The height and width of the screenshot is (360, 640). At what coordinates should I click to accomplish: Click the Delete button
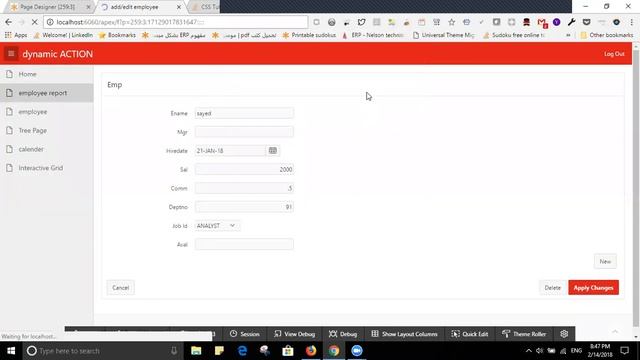coord(552,288)
